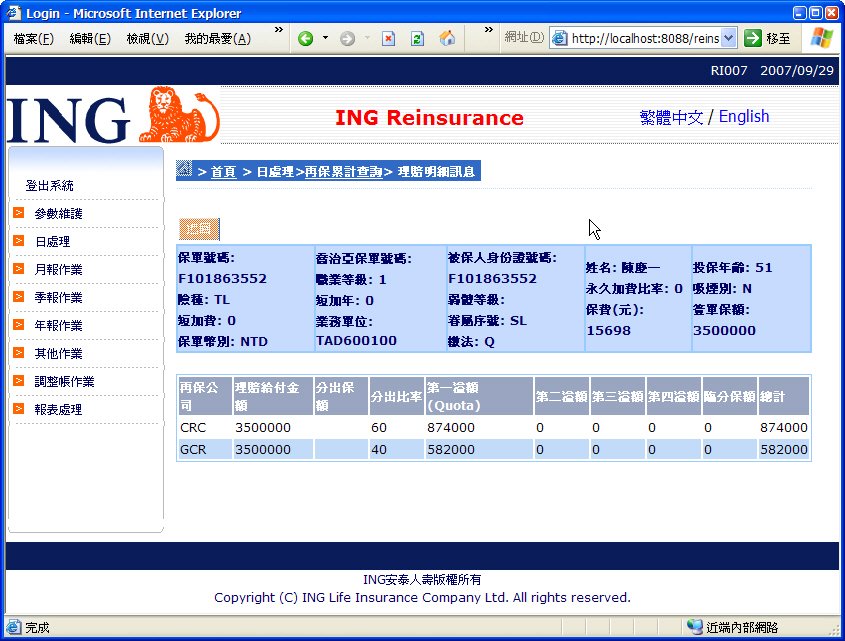Open the 報表處理 sidebar menu
Viewport: 845px width, 641px height.
(x=58, y=410)
